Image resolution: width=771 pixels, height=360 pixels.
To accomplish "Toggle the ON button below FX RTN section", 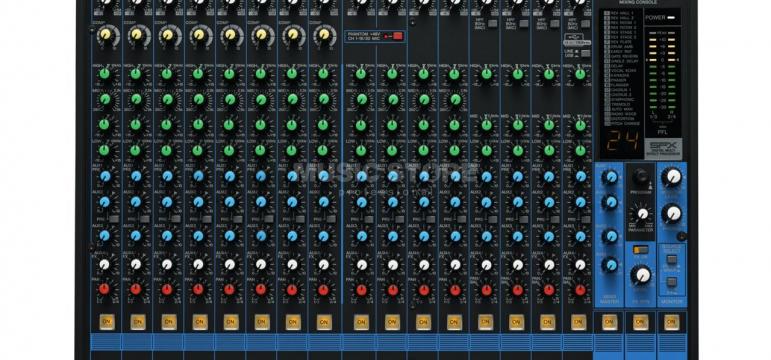I will click(640, 322).
